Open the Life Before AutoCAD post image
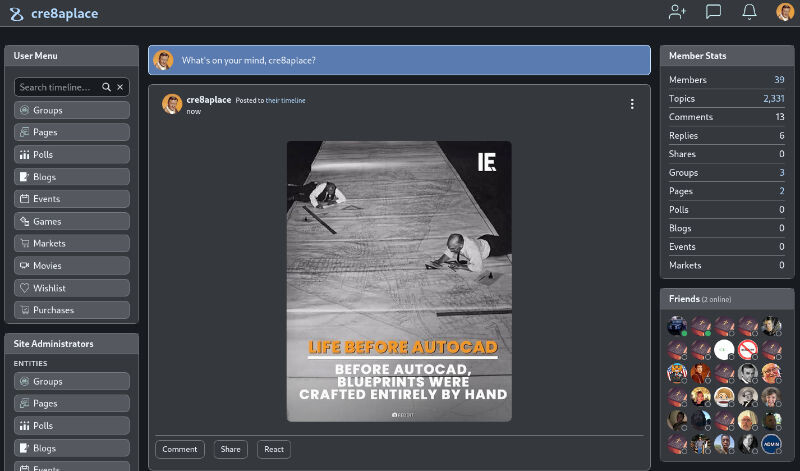800x471 pixels. pos(399,281)
